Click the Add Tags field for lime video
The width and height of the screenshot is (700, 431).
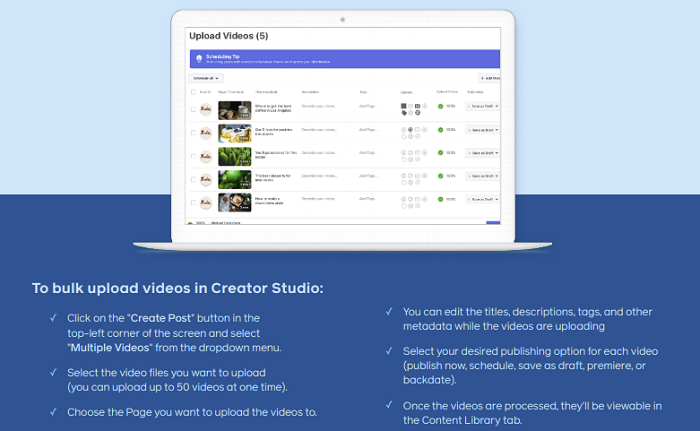(368, 176)
